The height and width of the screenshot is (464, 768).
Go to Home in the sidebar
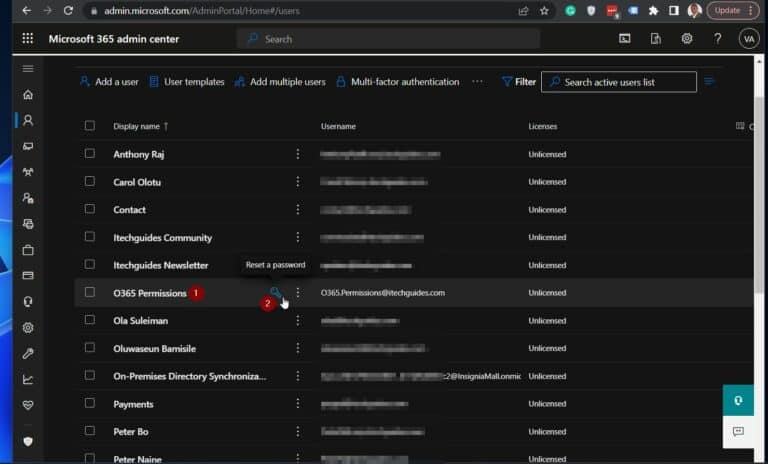[x=28, y=95]
